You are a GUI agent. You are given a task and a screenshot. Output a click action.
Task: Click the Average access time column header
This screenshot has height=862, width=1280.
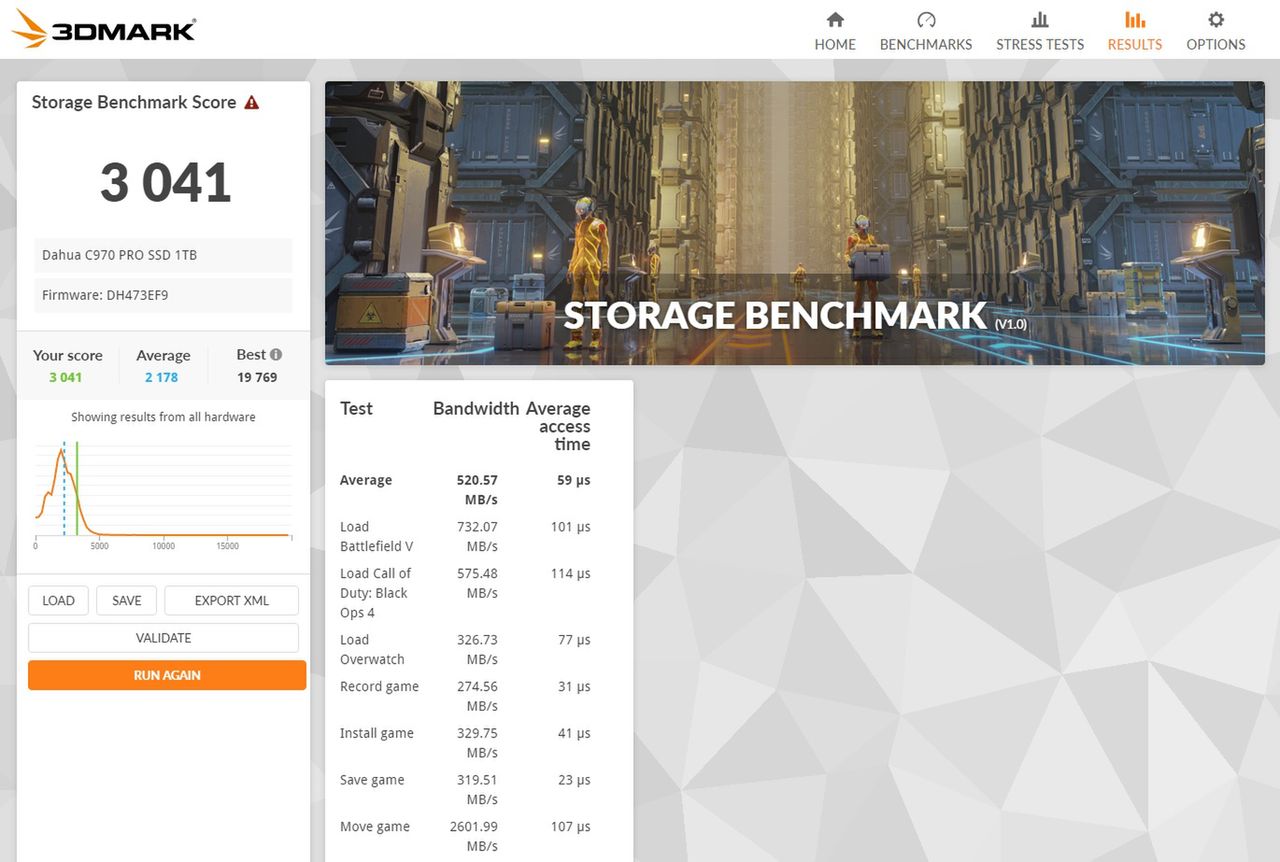click(558, 426)
